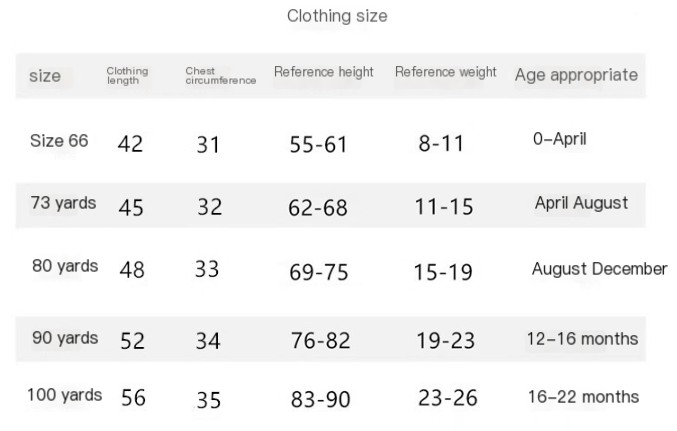Click the '0–April' age cell

click(559, 140)
